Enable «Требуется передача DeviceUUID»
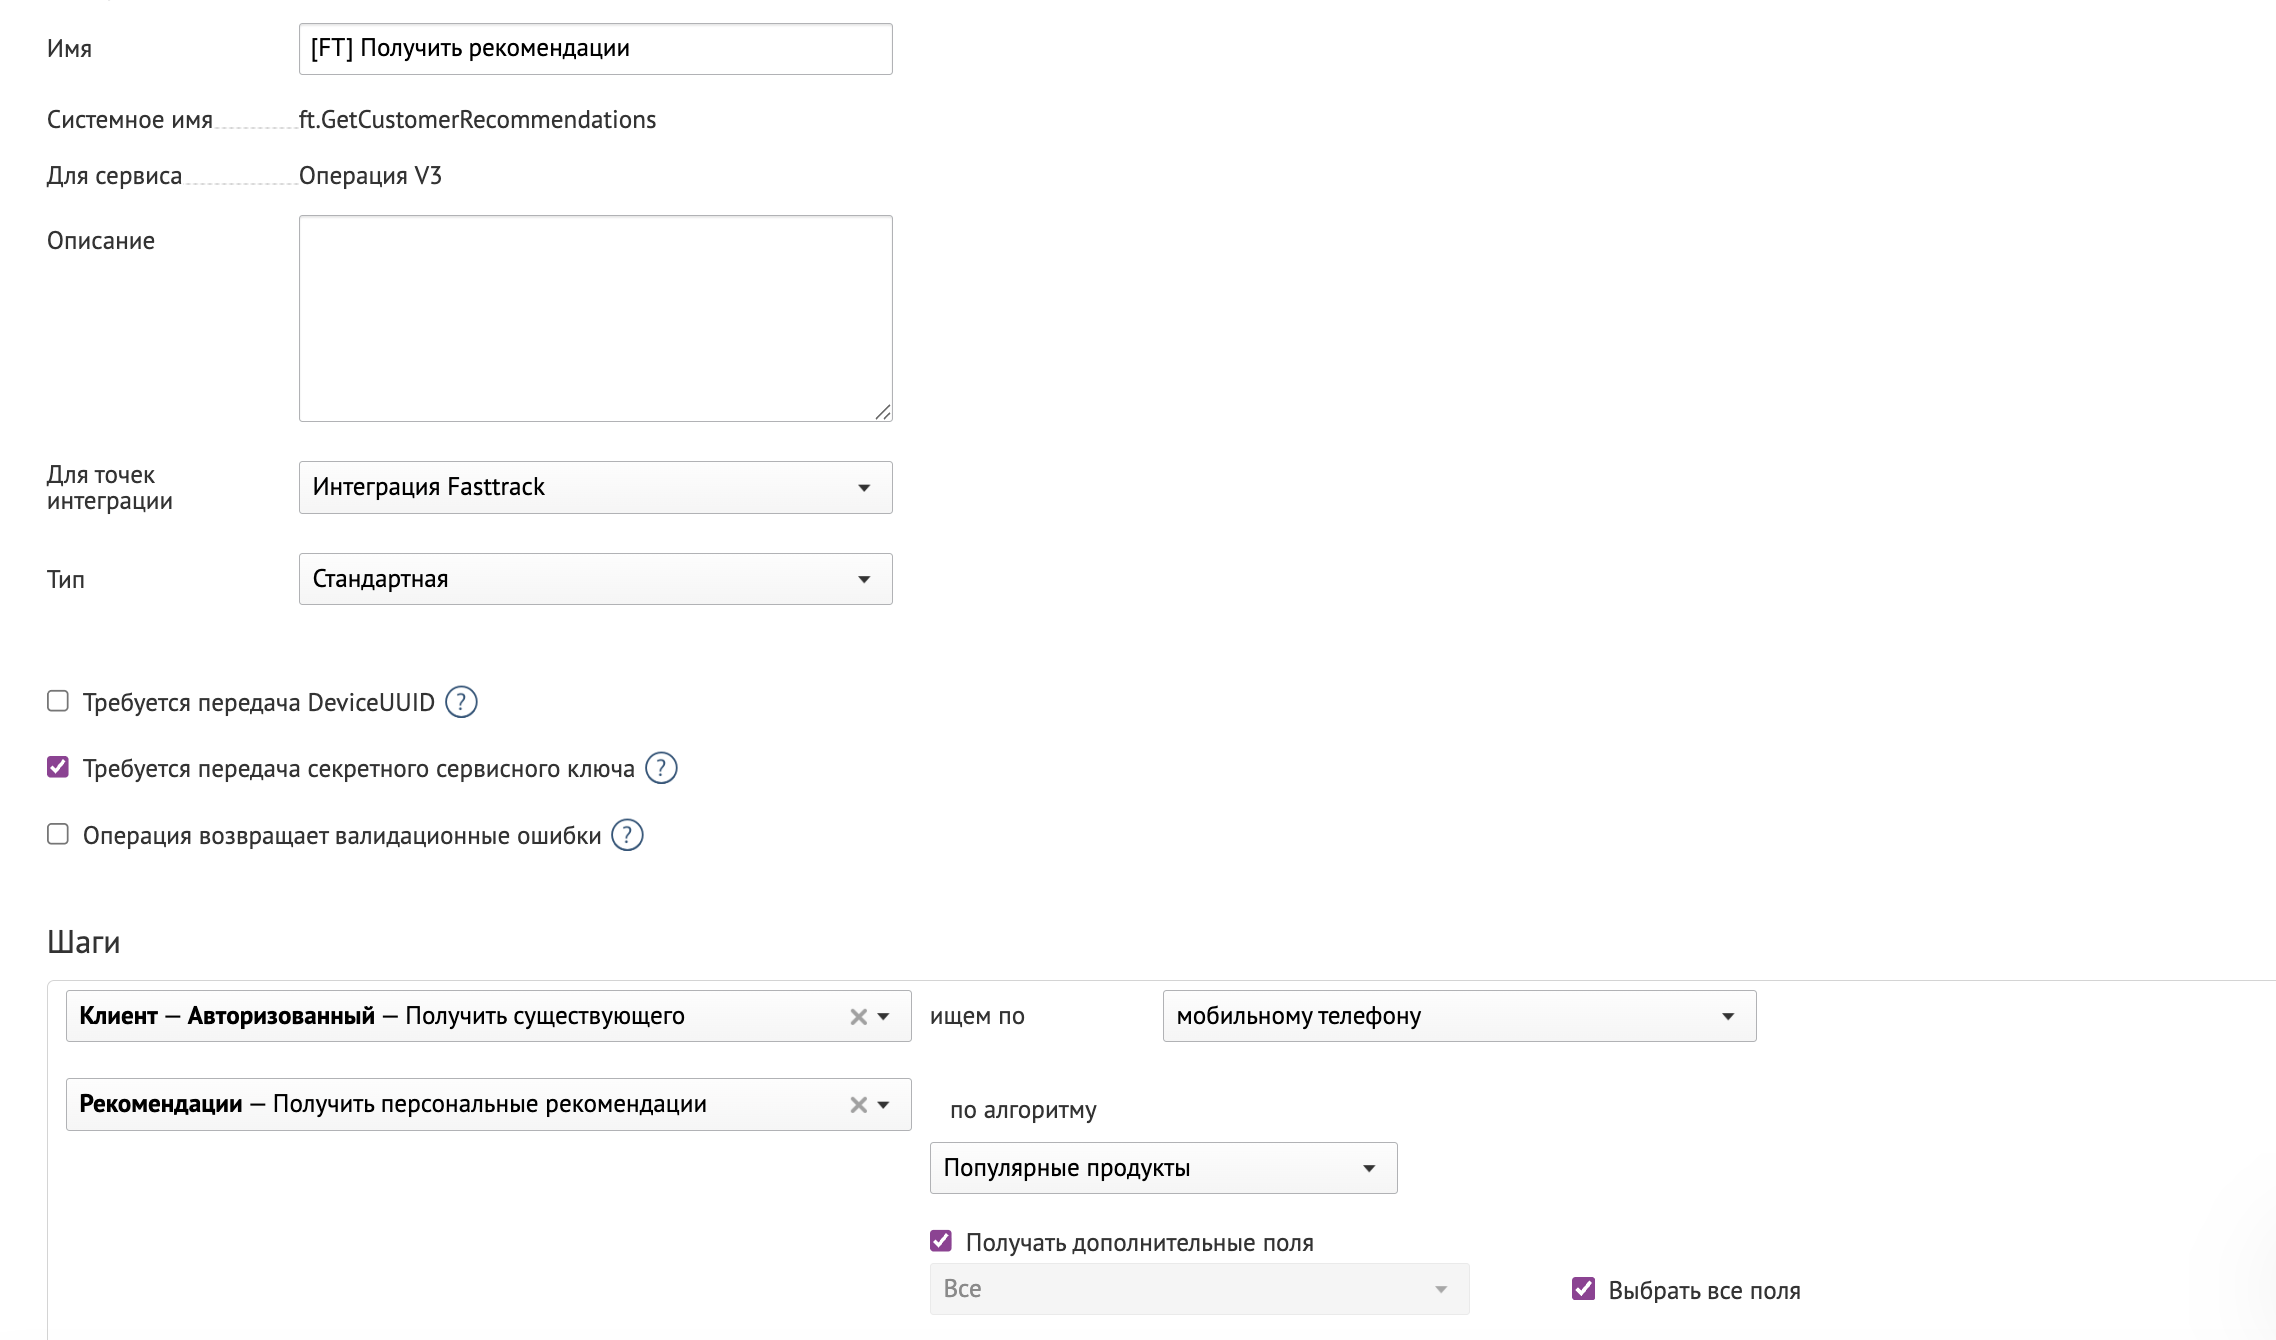The image size is (2276, 1340). (x=57, y=702)
